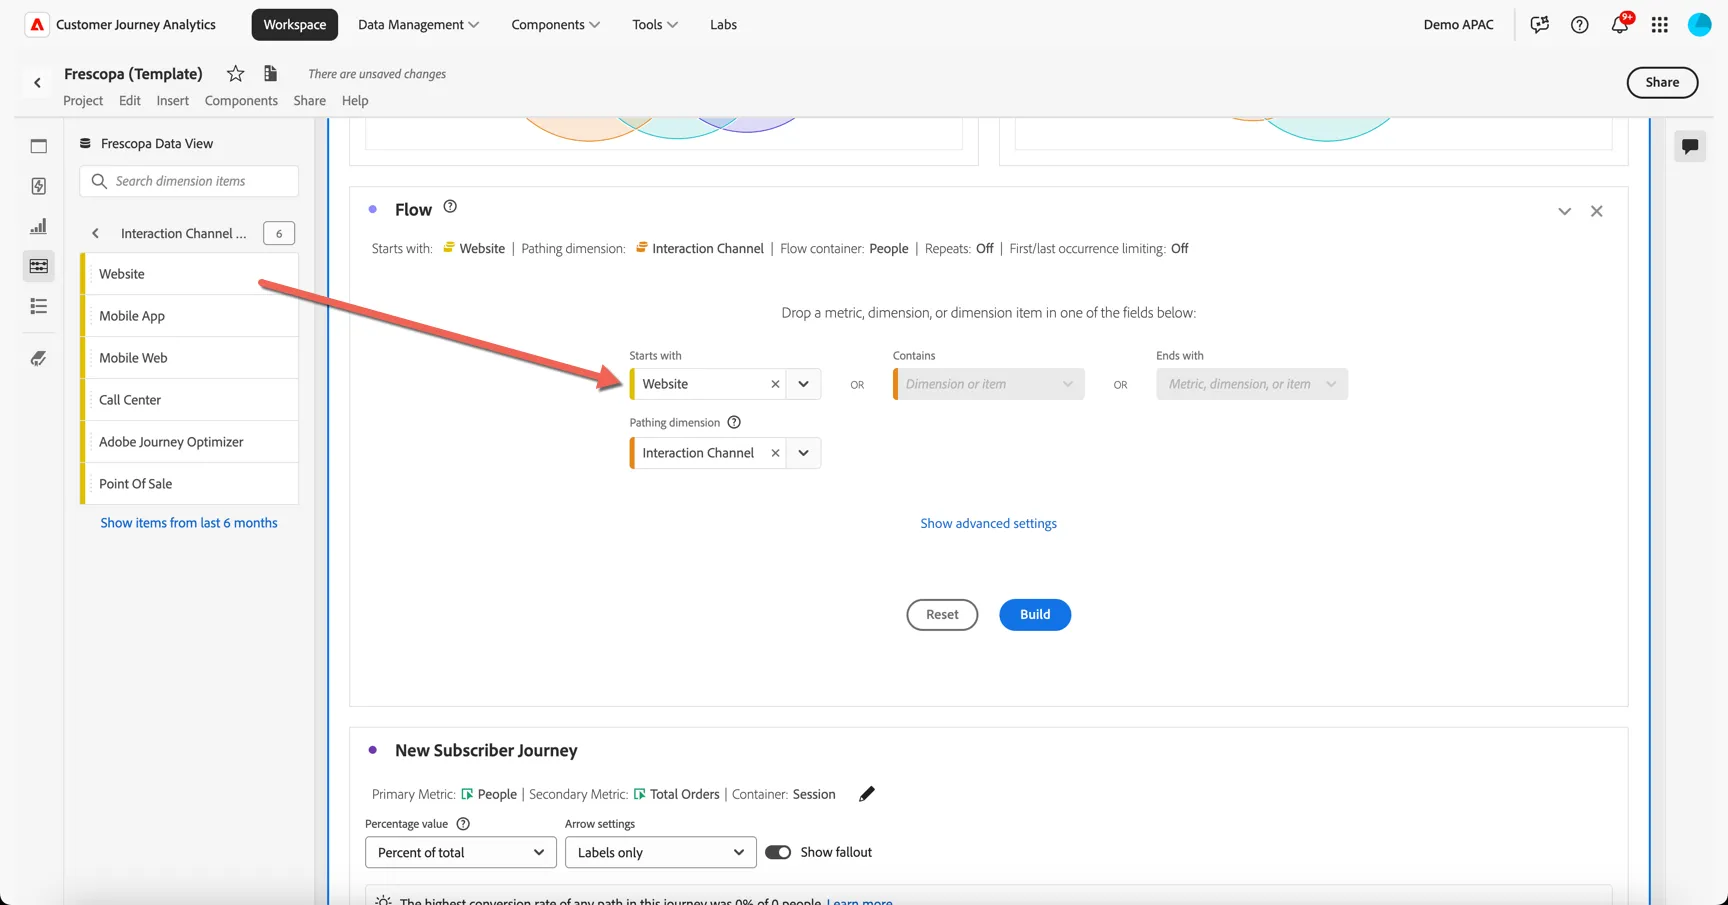Select the Point Of Sale item
The image size is (1728, 905).
tap(190, 484)
